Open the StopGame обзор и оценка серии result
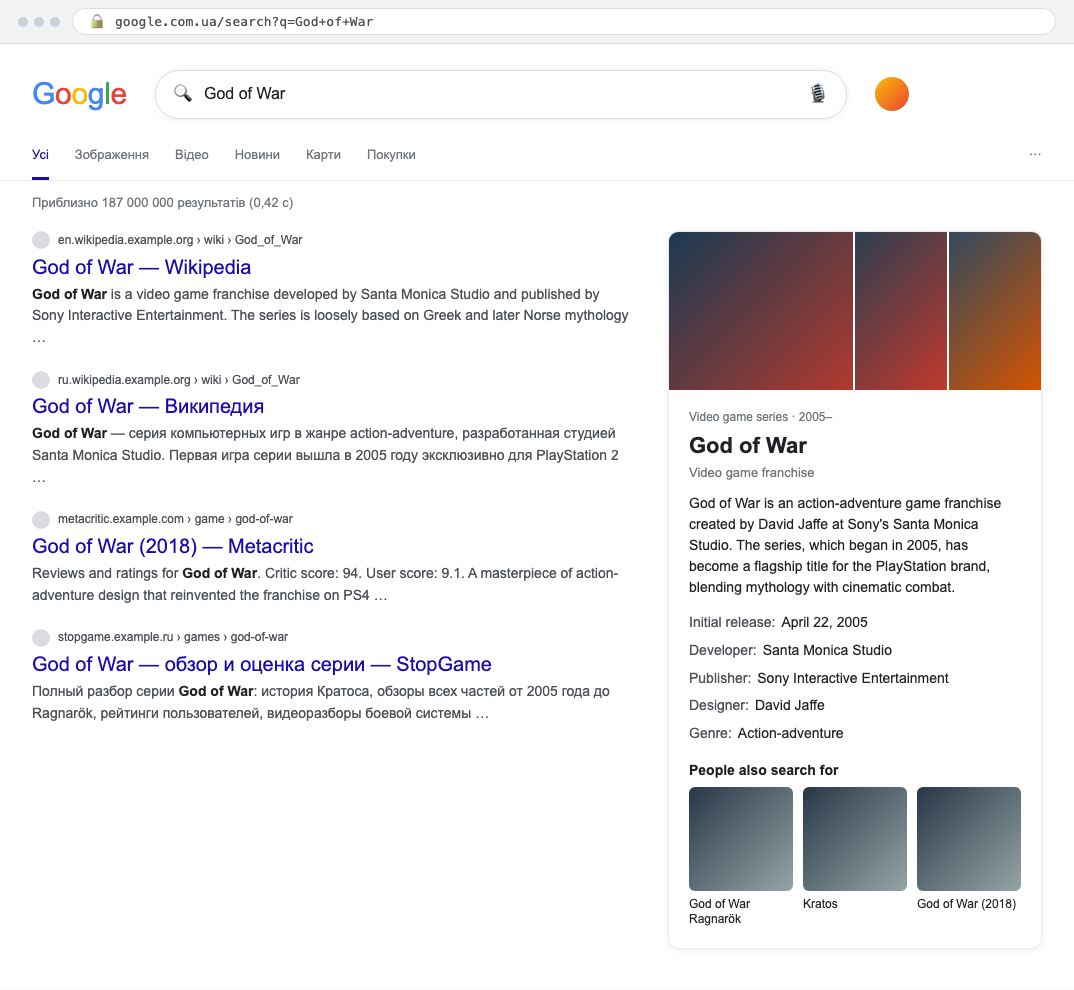Image resolution: width=1074 pixels, height=990 pixels. pyautogui.click(x=262, y=665)
